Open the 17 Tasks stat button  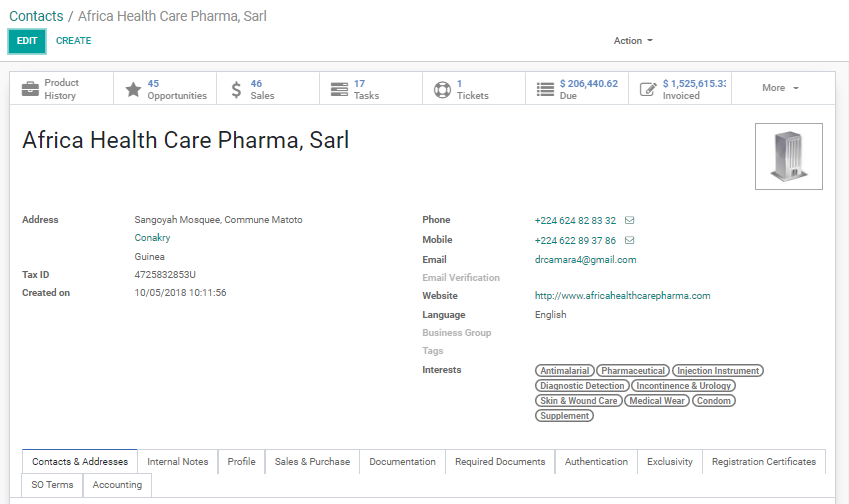(x=371, y=88)
